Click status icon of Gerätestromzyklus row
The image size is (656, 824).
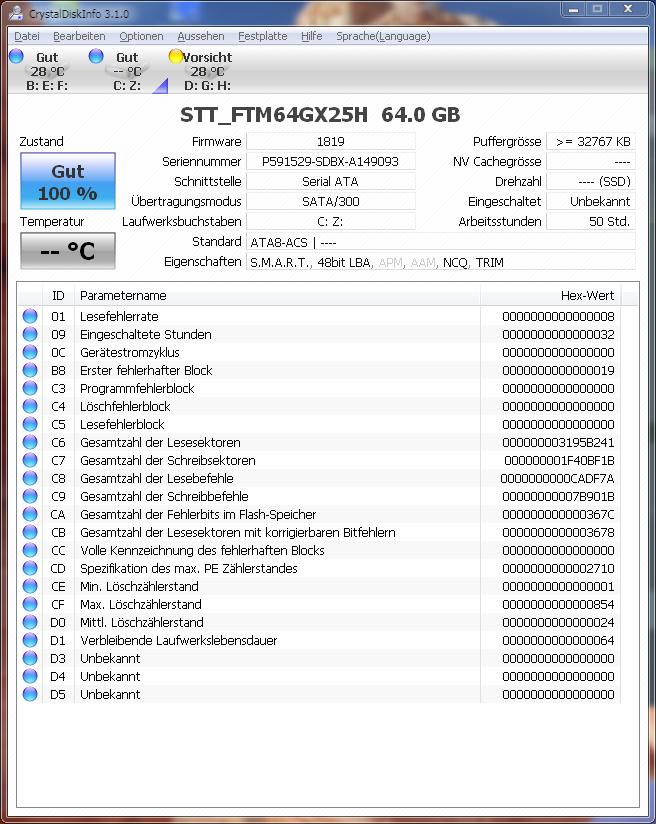(30, 352)
